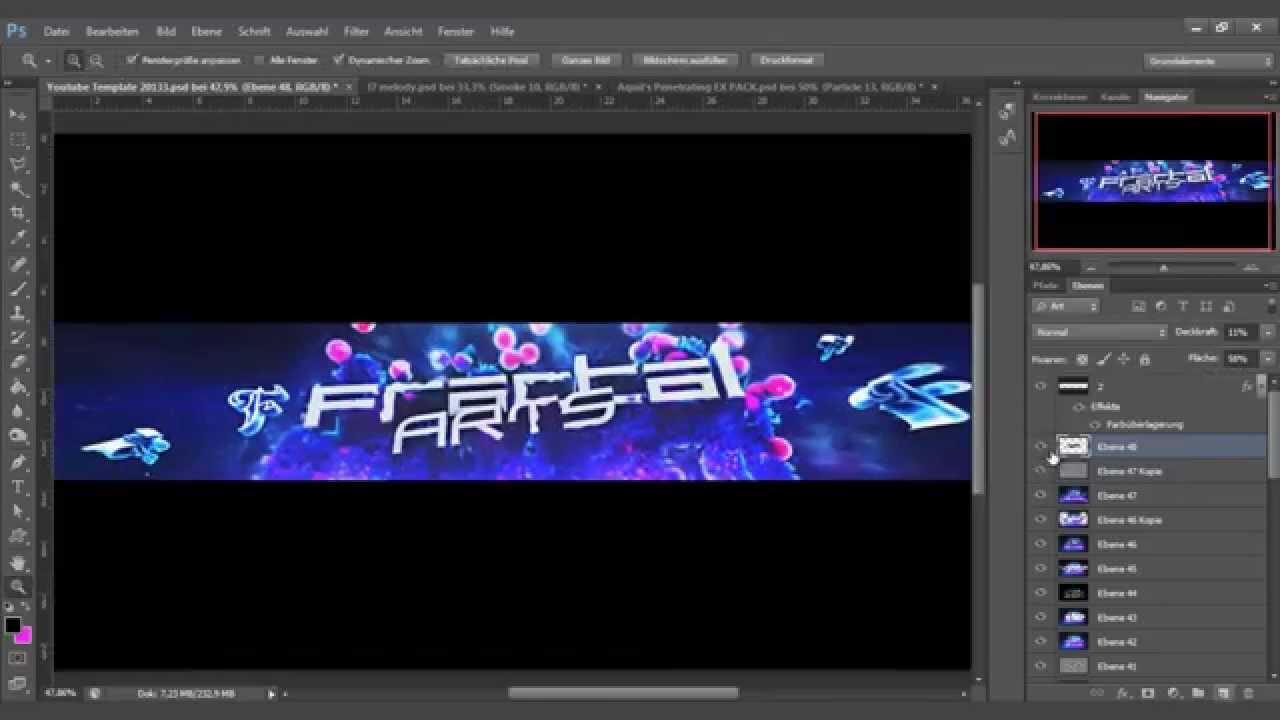This screenshot has height=720, width=1280.
Task: Select the Rectangular Marquee tool
Action: tap(18, 140)
